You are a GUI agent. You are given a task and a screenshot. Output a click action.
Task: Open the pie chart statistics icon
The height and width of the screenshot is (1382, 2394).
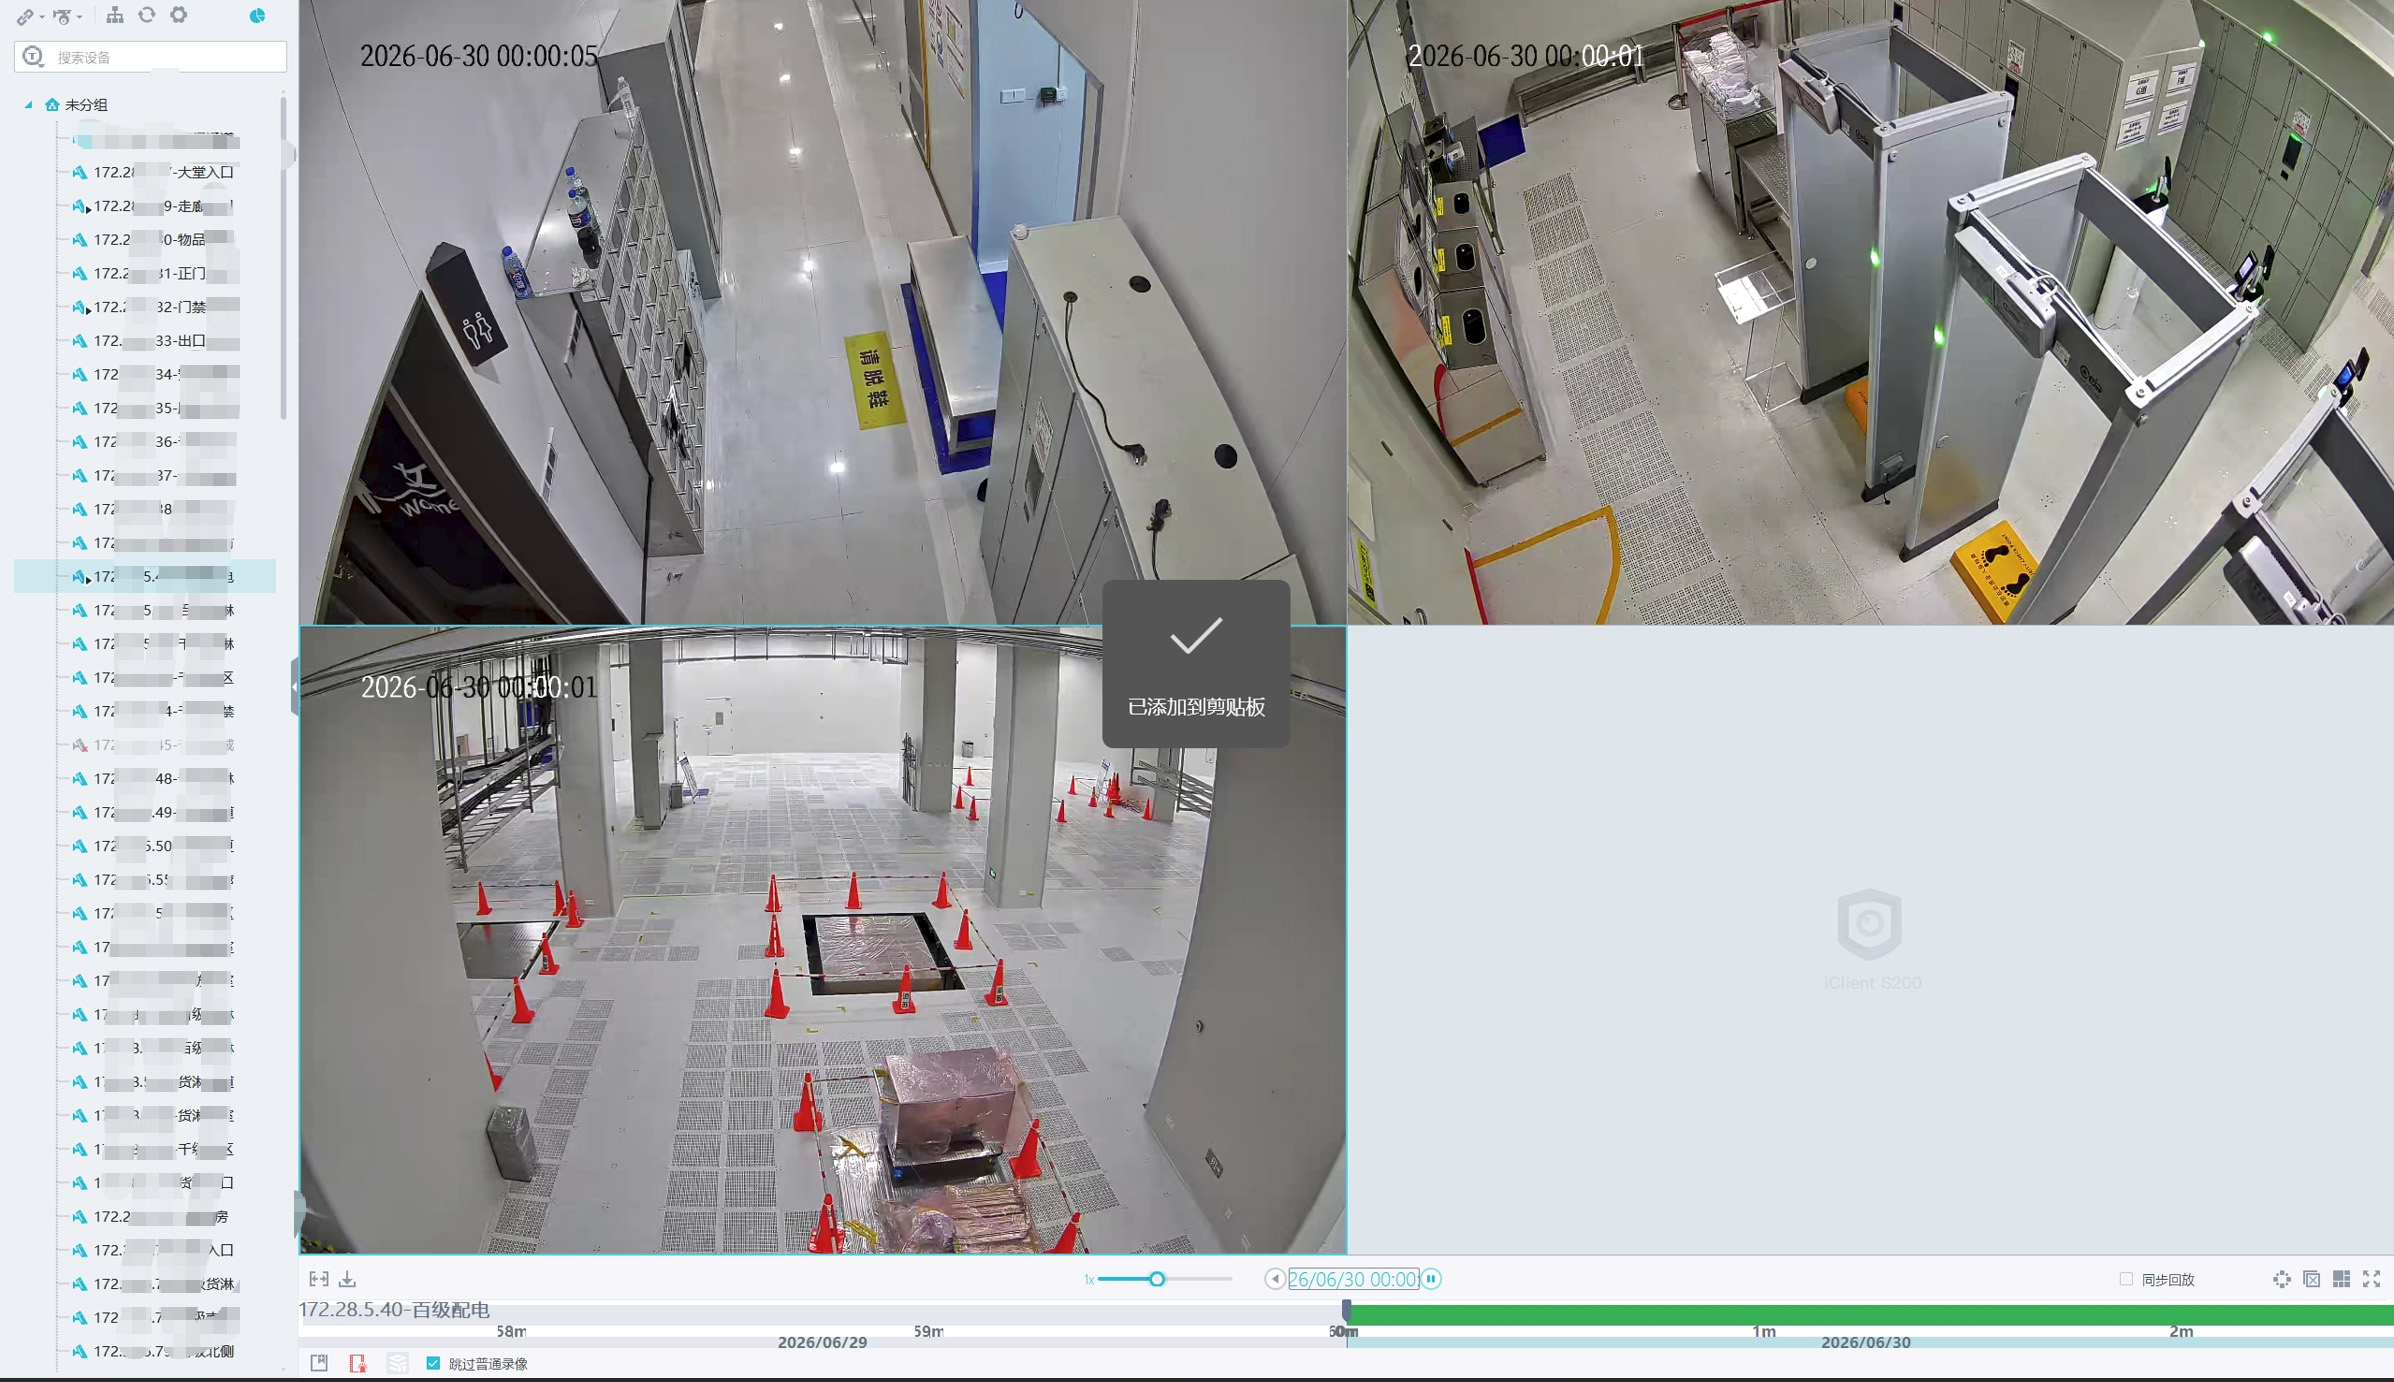pyautogui.click(x=257, y=15)
